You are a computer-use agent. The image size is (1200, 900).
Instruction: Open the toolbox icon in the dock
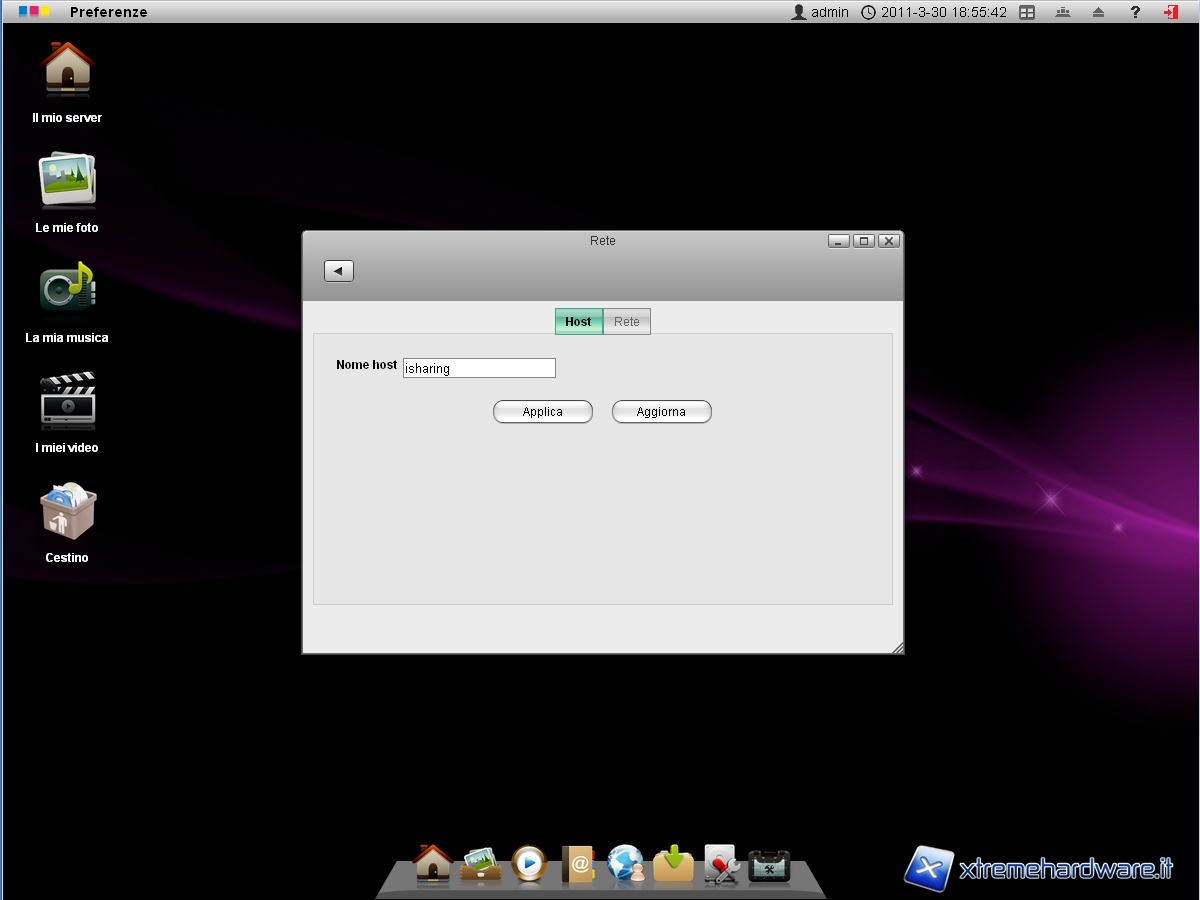769,865
